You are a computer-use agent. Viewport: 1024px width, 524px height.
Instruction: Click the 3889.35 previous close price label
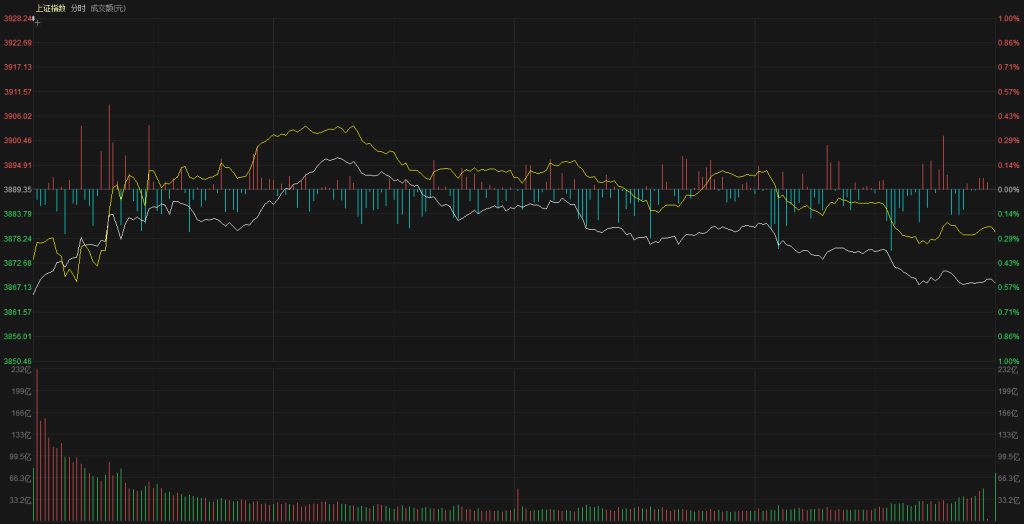(x=17, y=189)
